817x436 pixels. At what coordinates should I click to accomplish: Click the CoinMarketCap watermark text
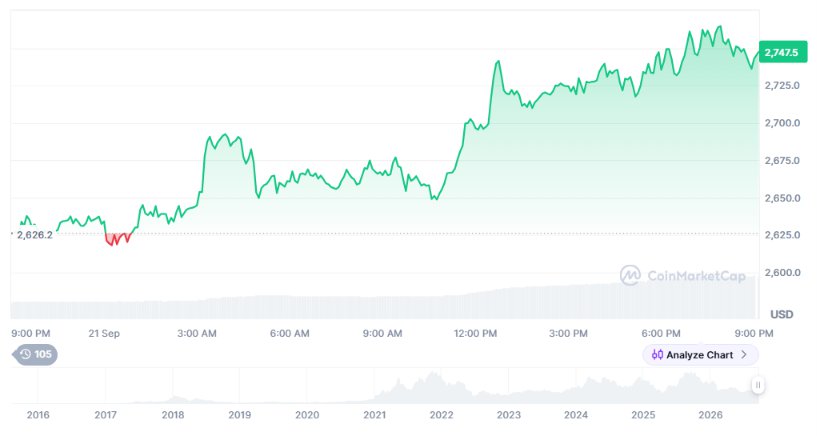point(696,276)
